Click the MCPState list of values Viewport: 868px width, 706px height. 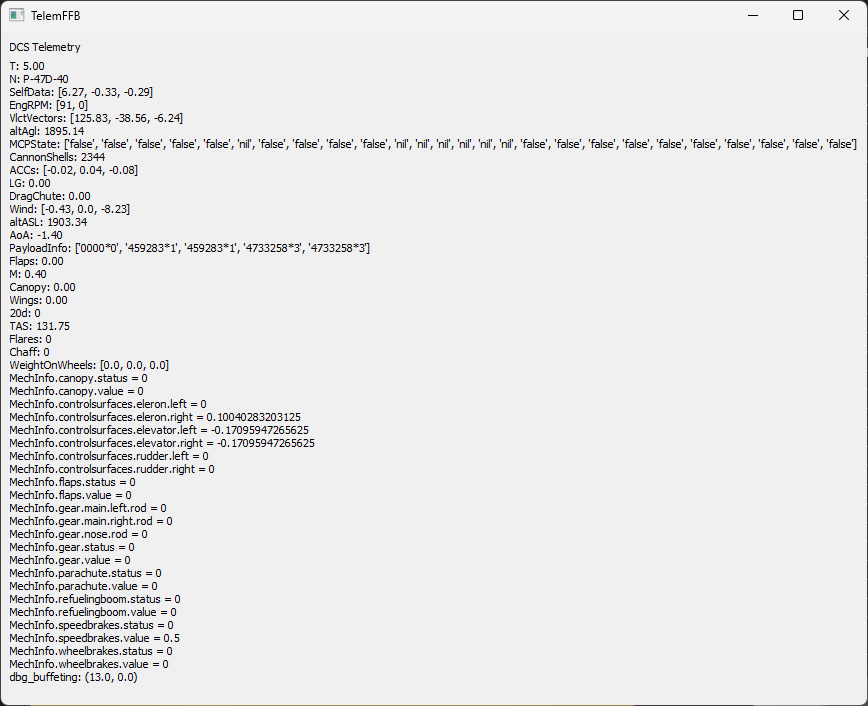(x=432, y=144)
